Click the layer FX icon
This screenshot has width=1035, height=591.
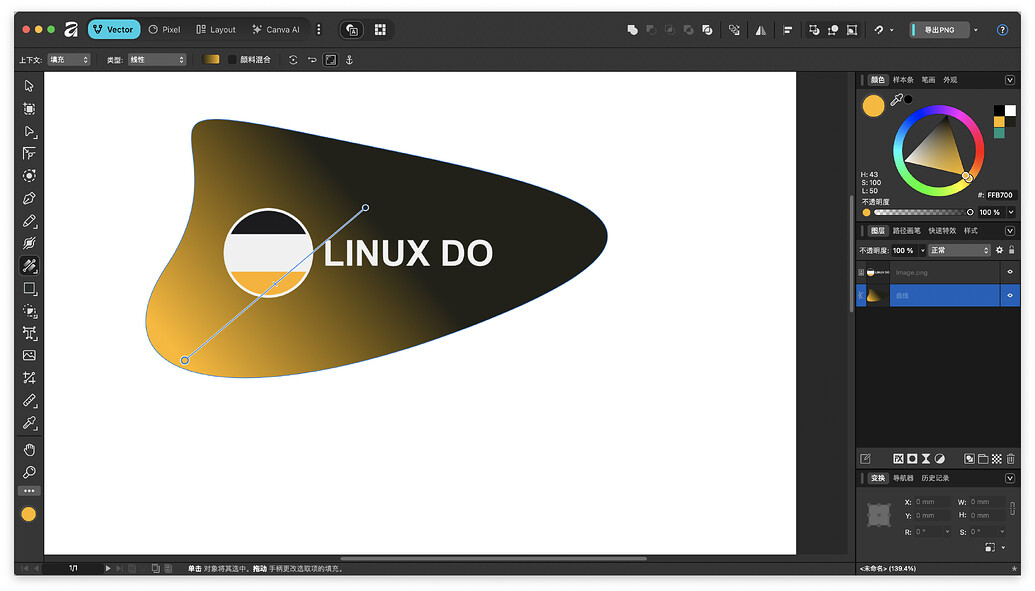click(x=898, y=458)
